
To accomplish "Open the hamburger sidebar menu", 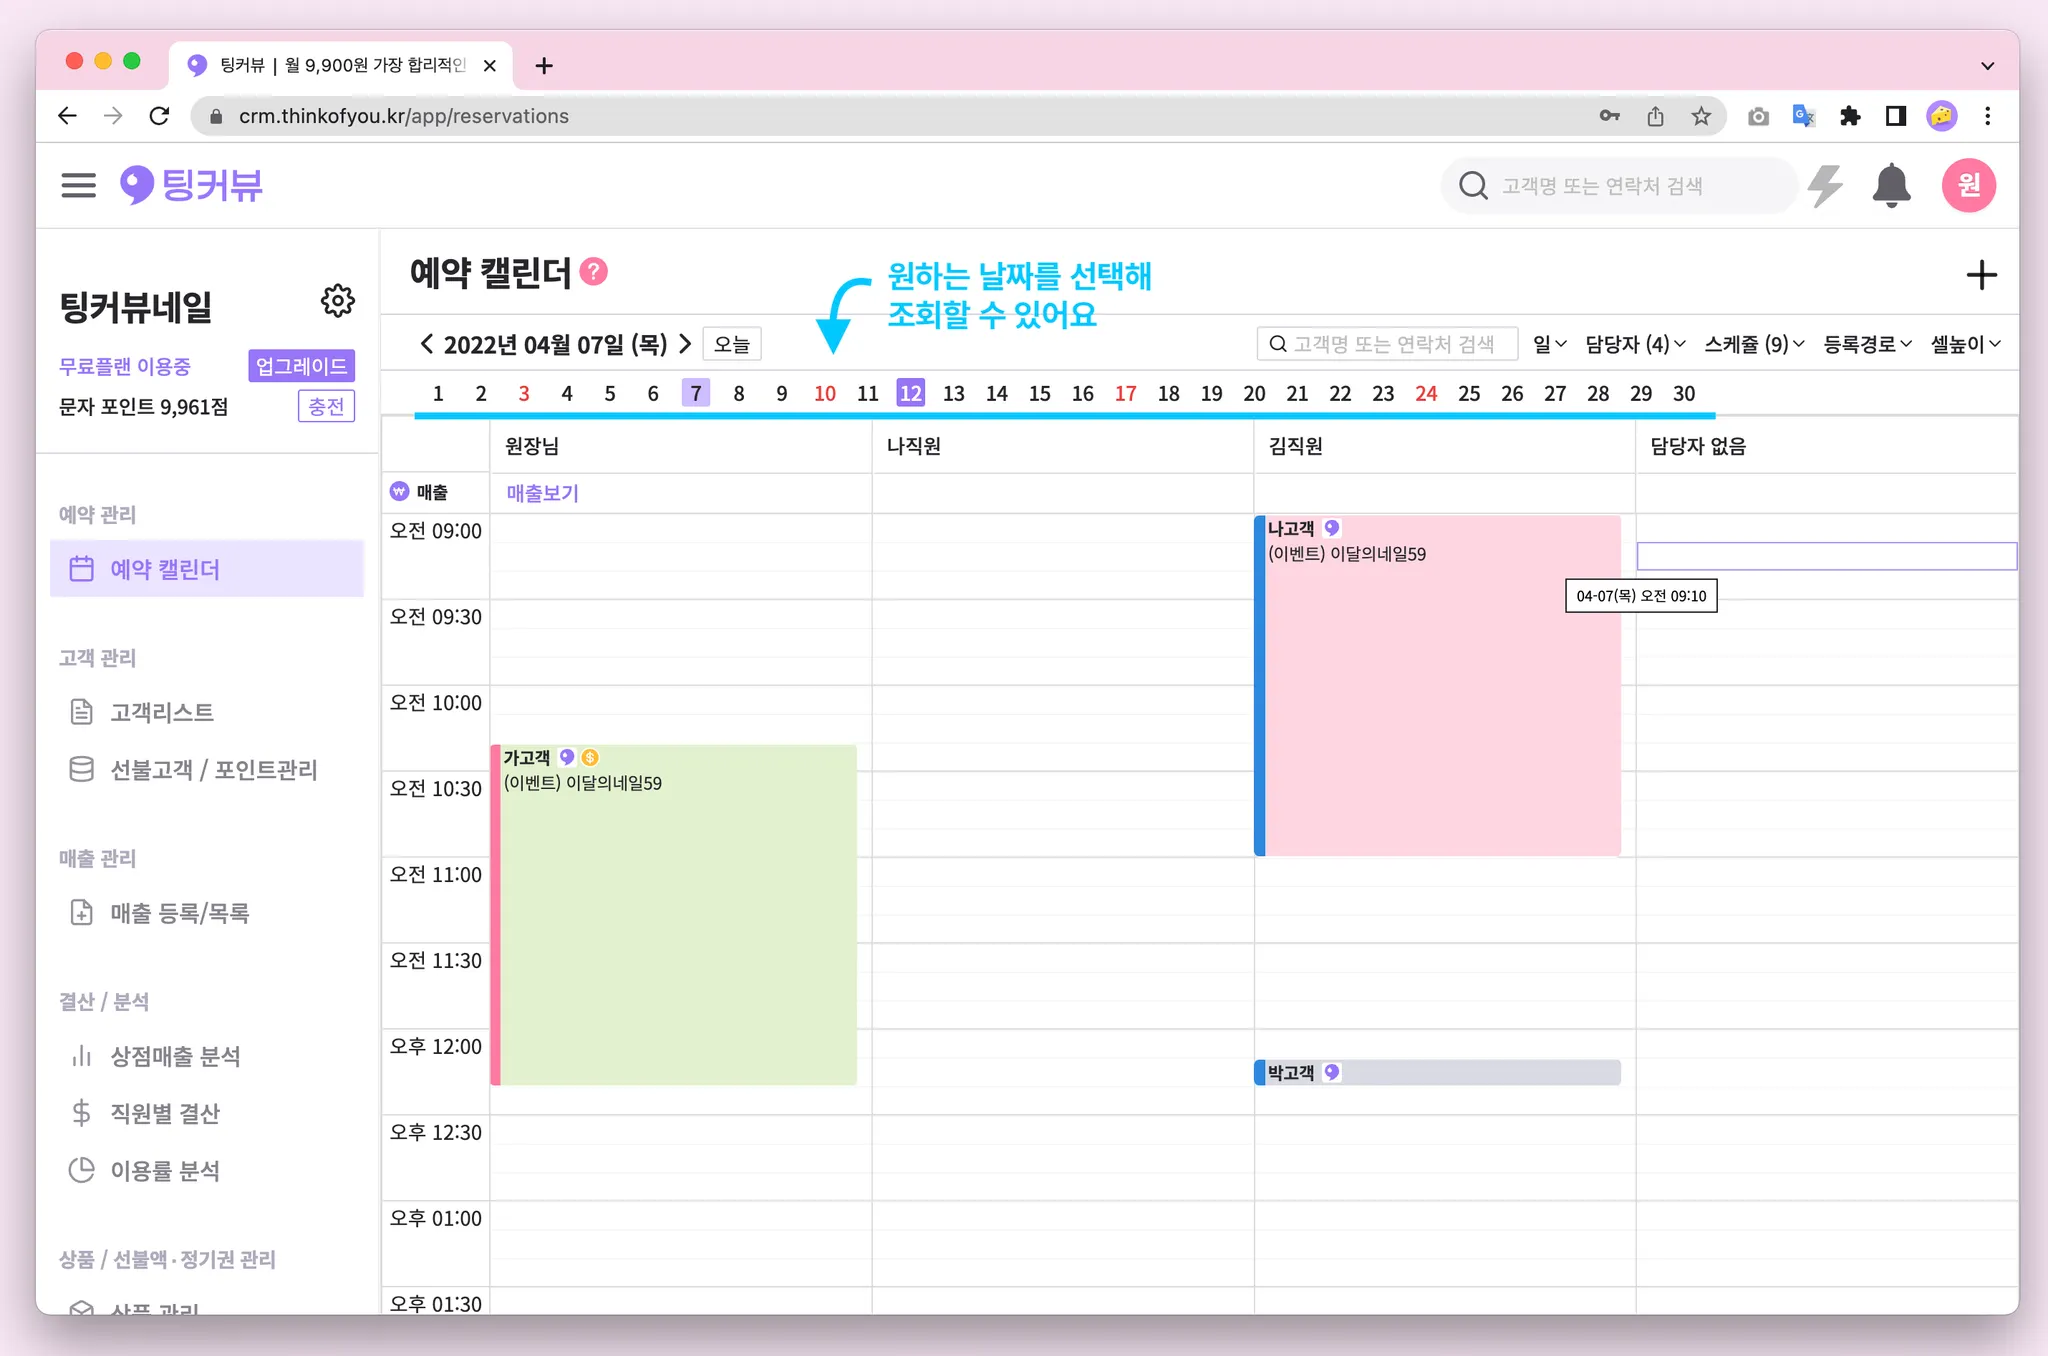I will point(78,185).
